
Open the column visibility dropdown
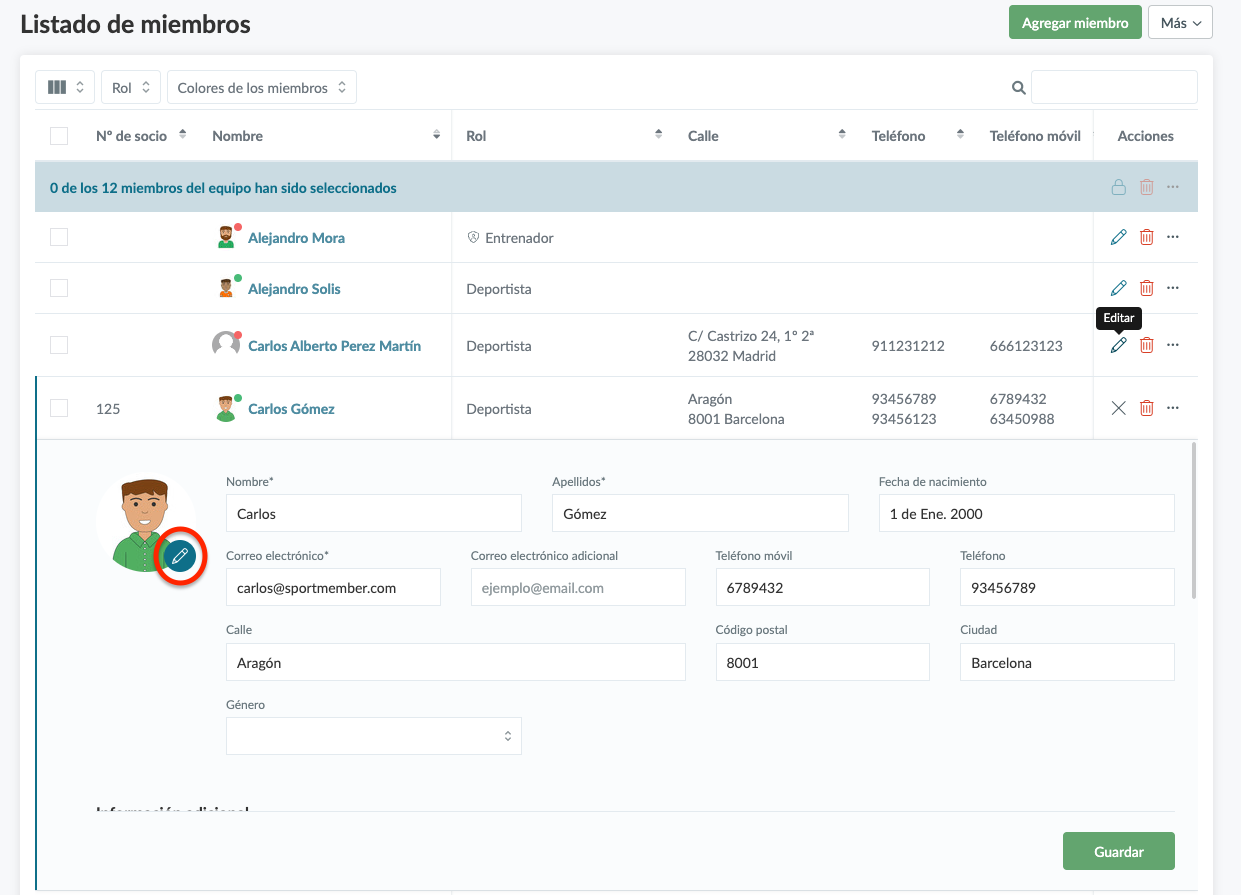(65, 88)
